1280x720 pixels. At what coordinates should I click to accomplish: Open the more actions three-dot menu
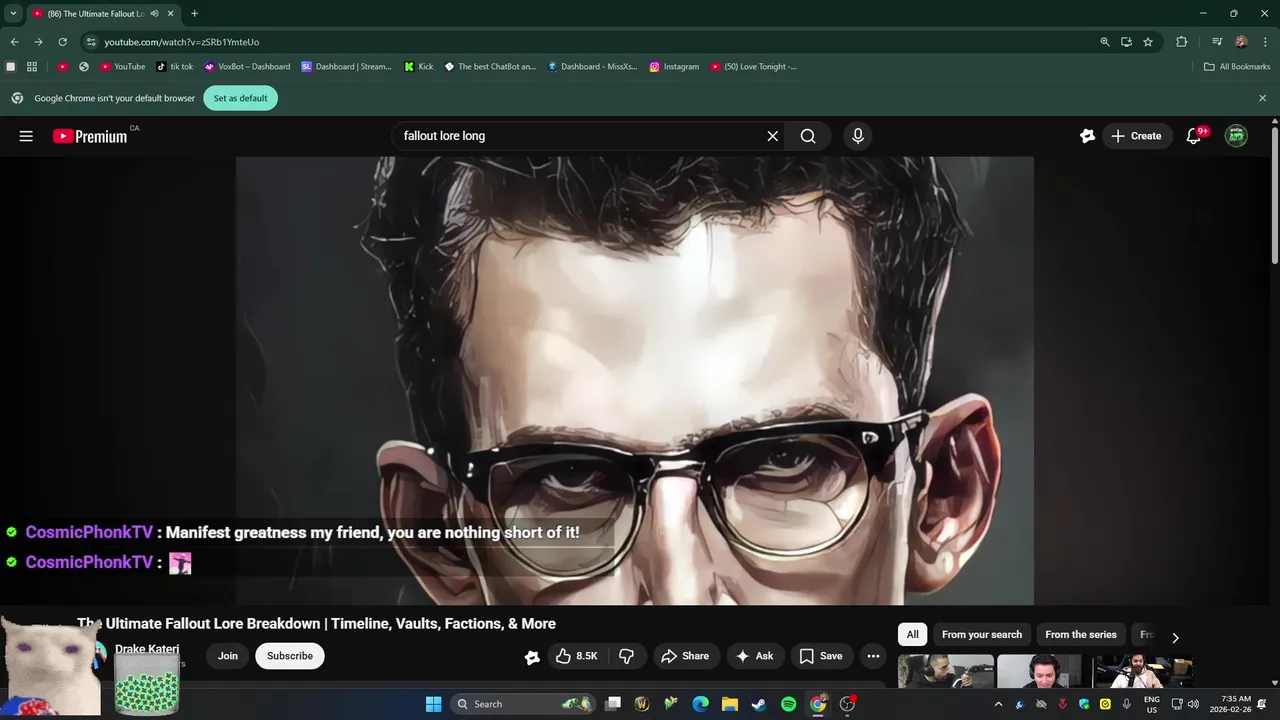873,656
